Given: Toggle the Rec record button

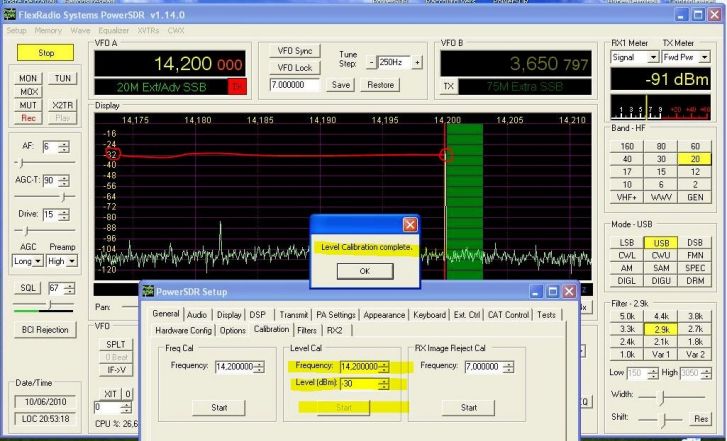Looking at the screenshot, I should (x=28, y=118).
